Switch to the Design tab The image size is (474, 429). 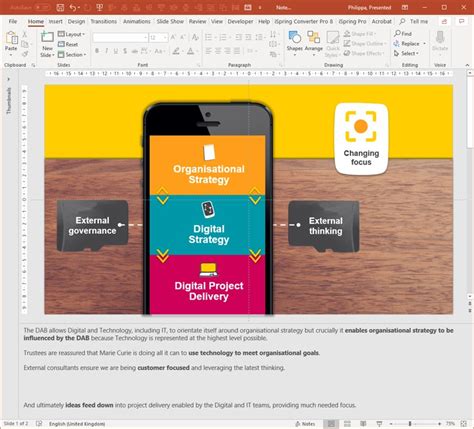[76, 21]
